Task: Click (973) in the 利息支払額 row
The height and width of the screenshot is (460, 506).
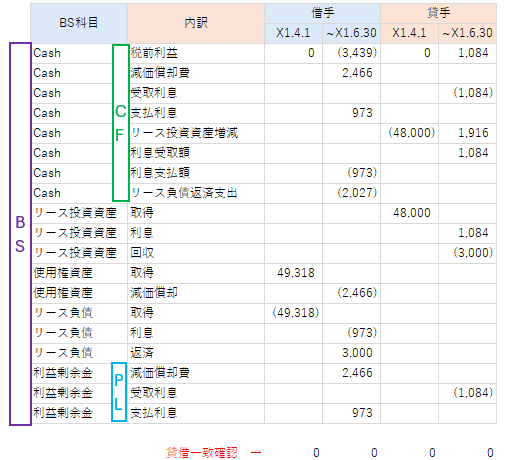Action: click(x=351, y=173)
